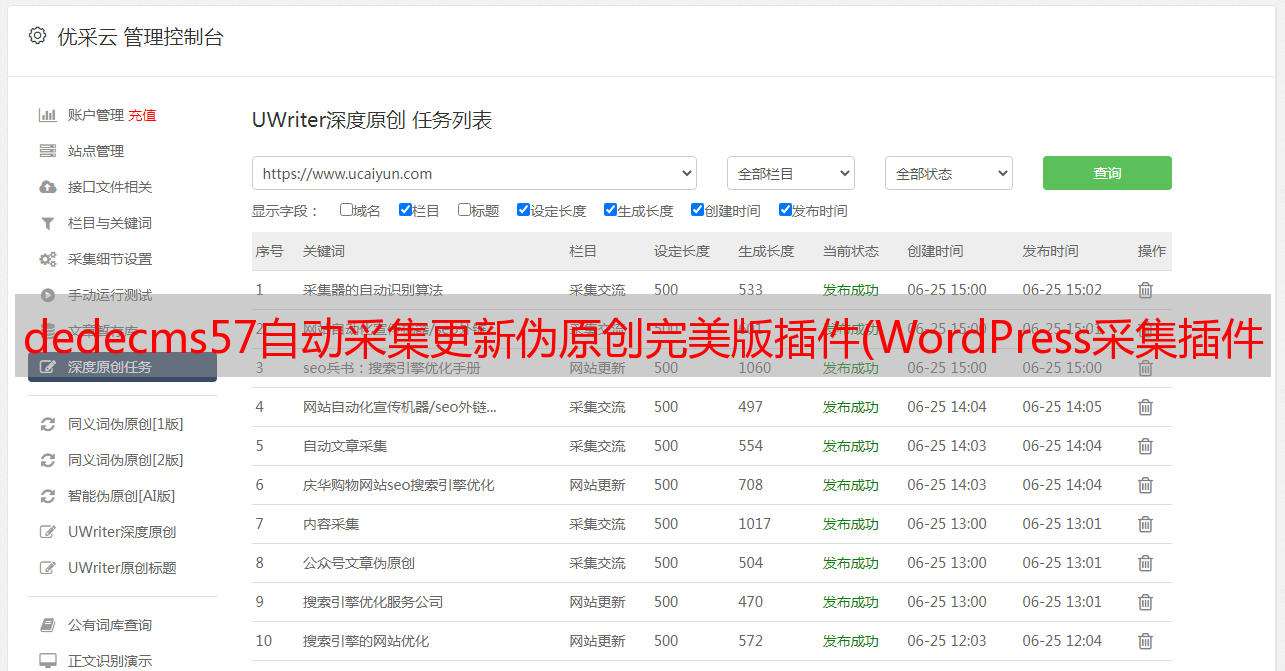Image resolution: width=1285 pixels, height=671 pixels.
Task: Click keyword 搜索引擎的网站优化
Action: coord(366,641)
